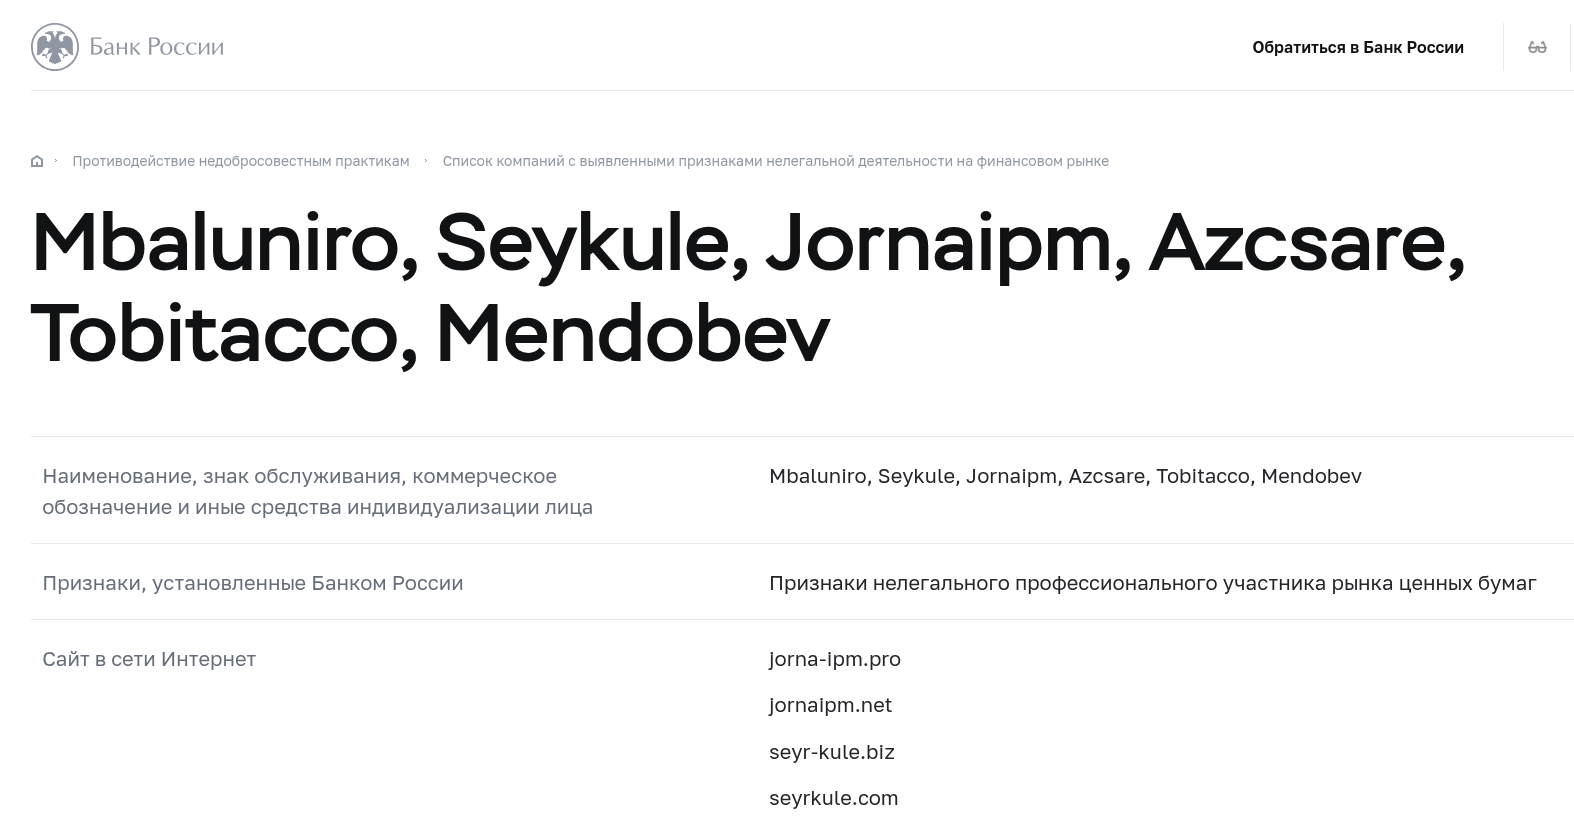This screenshot has height=820, width=1574.
Task: Click the chevron before Список компаний breadcrumb
Action: 426,161
